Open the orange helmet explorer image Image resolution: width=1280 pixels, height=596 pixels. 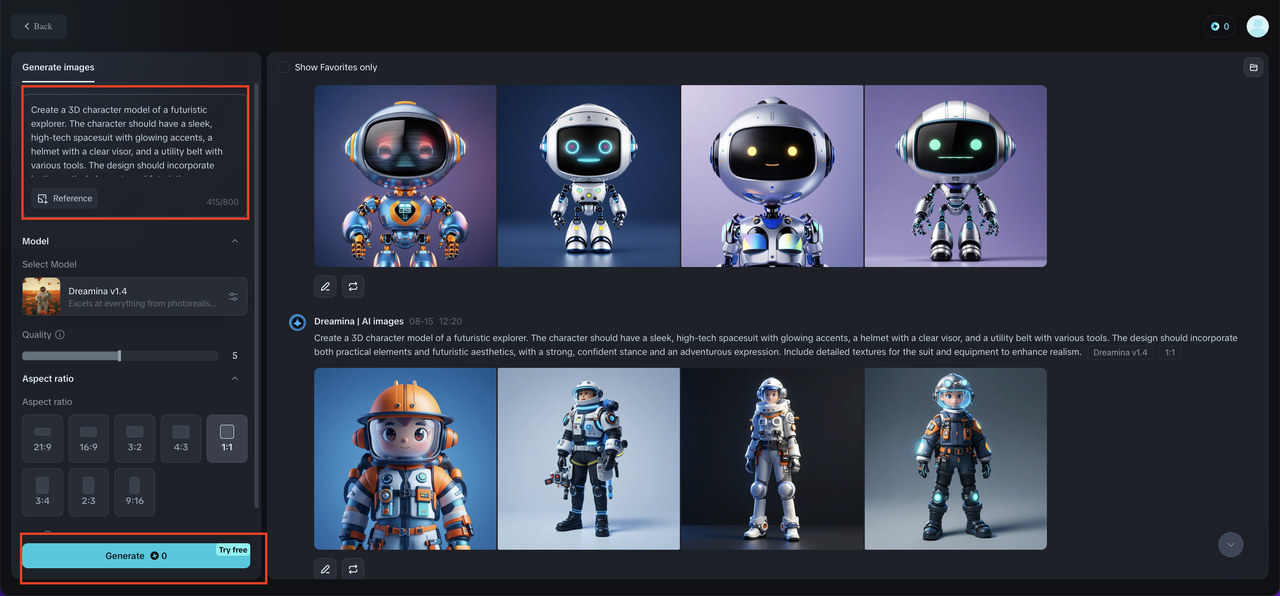[x=405, y=459]
